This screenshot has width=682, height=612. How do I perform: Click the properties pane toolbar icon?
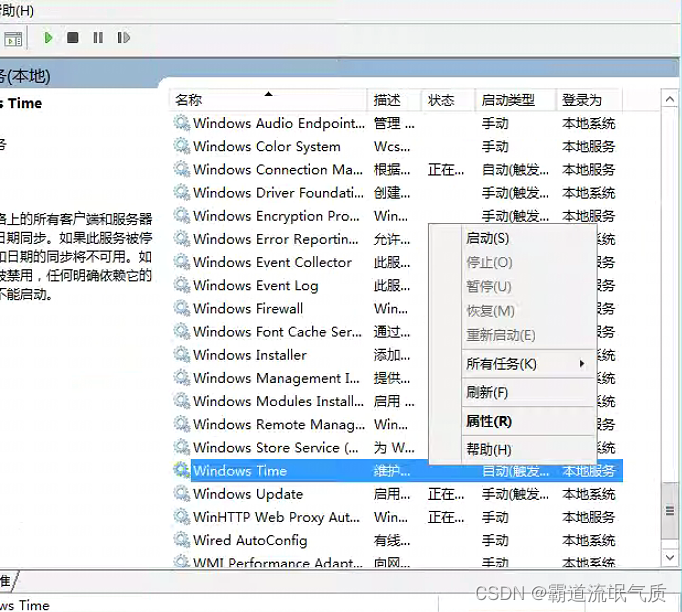click(13, 39)
